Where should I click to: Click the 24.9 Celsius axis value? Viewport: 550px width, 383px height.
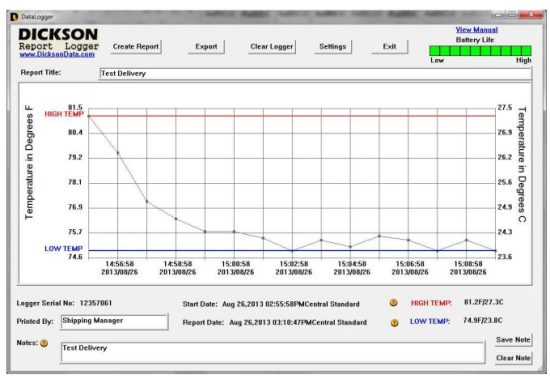tap(505, 207)
